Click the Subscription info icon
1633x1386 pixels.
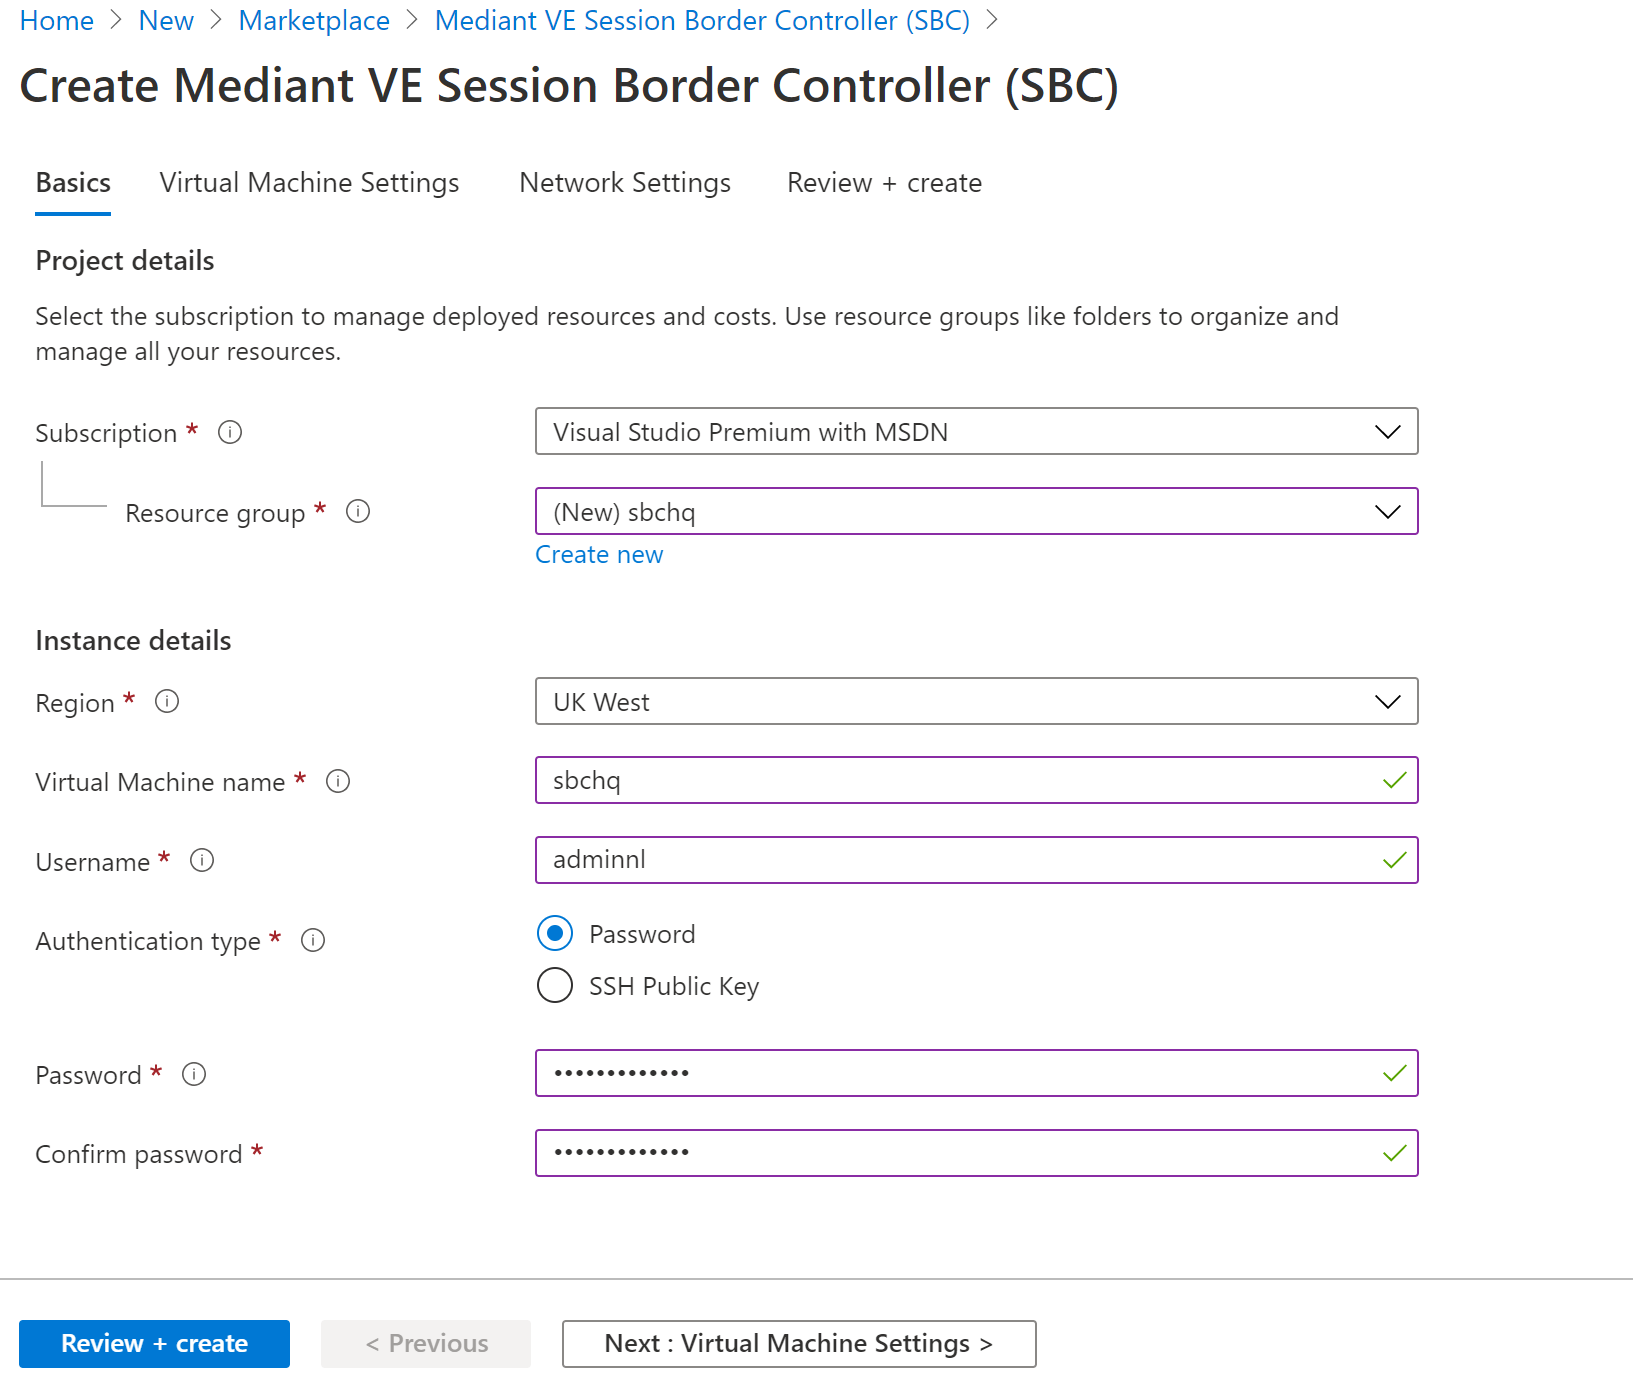tap(230, 432)
